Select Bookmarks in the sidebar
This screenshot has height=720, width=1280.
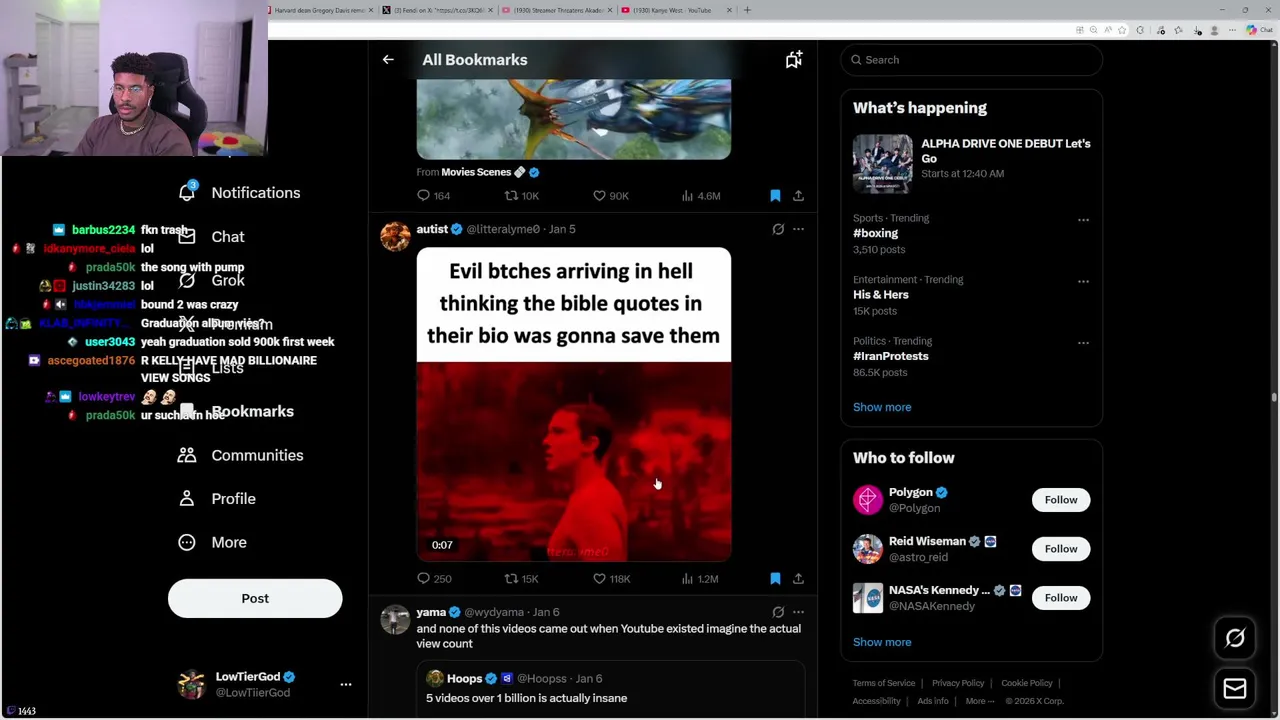click(x=252, y=412)
